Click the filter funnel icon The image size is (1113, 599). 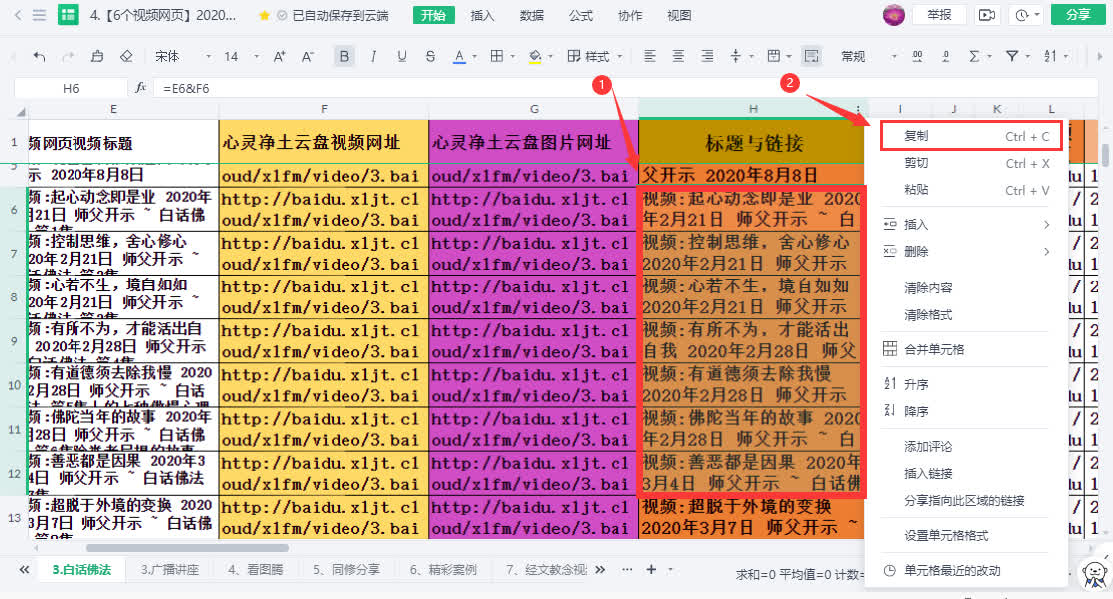(1012, 56)
